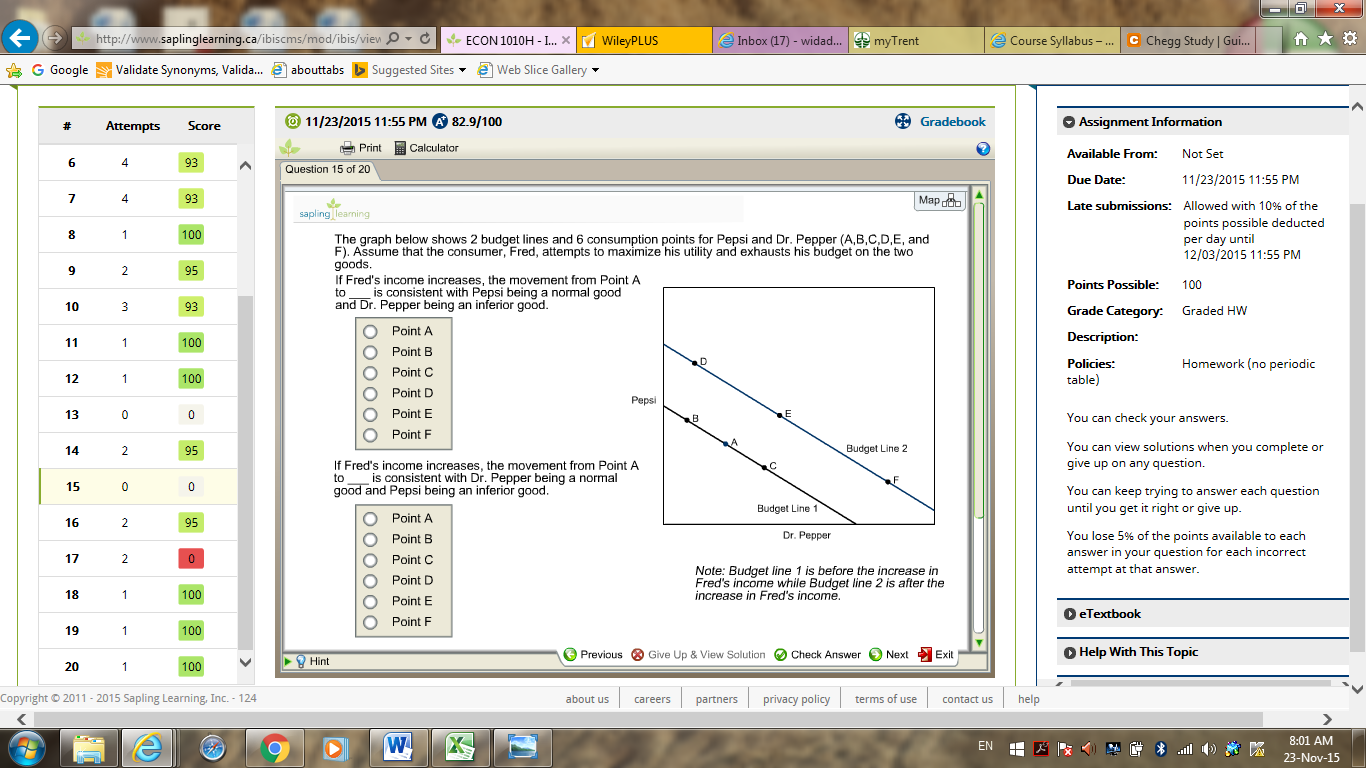
Task: Select Point A in first question
Action: [370, 331]
